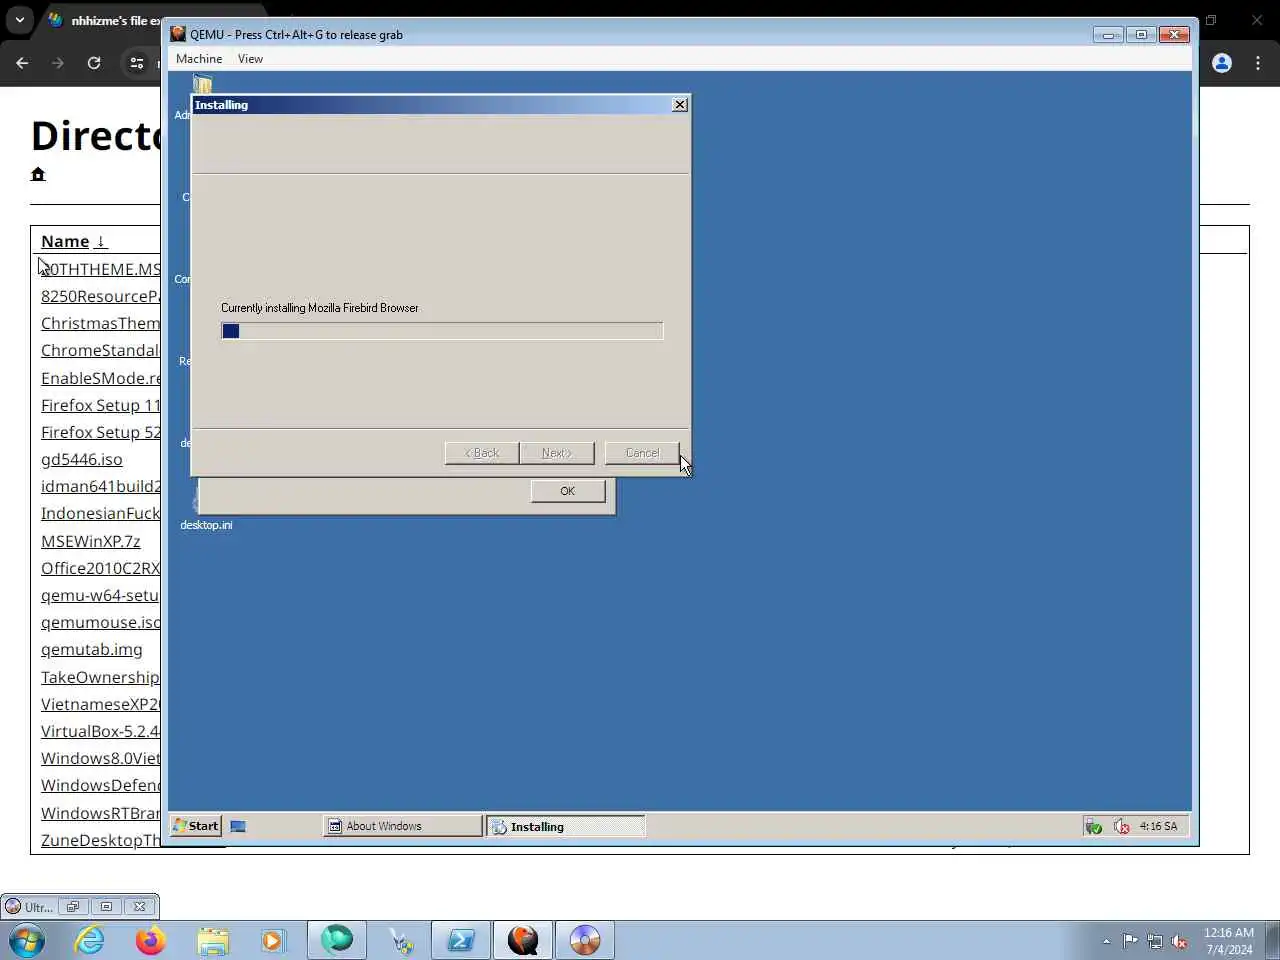The image size is (1280, 960).
Task: Open the ChromeStandal file link
Action: 100,350
